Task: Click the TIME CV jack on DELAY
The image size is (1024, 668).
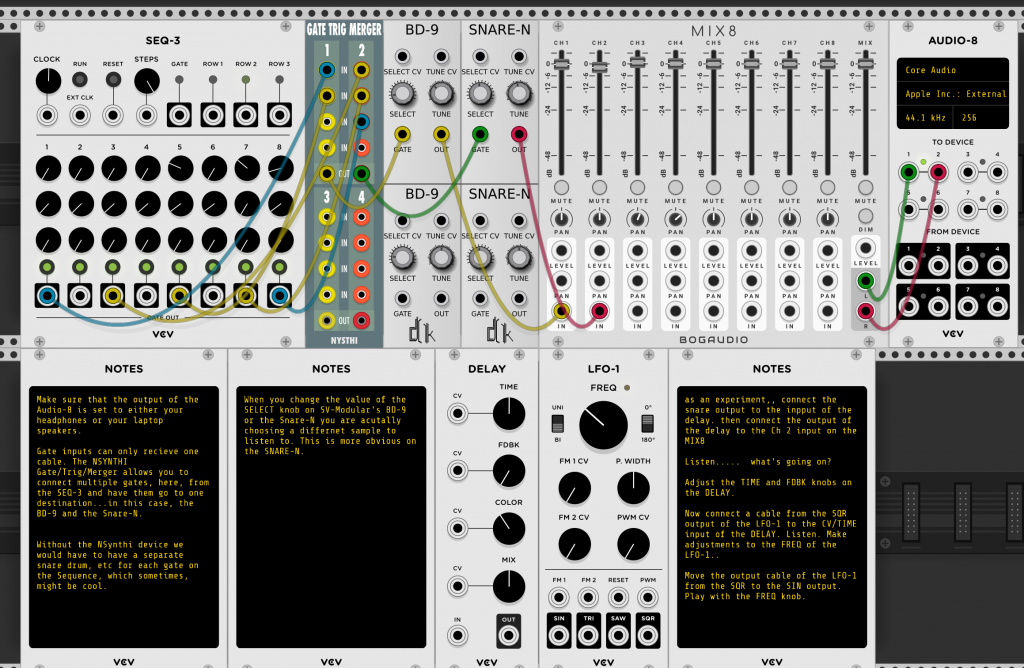Action: coord(457,414)
